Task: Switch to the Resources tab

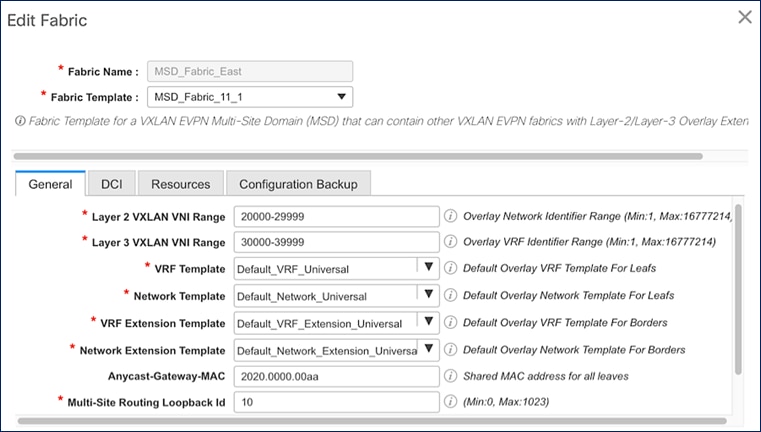Action: pos(181,184)
